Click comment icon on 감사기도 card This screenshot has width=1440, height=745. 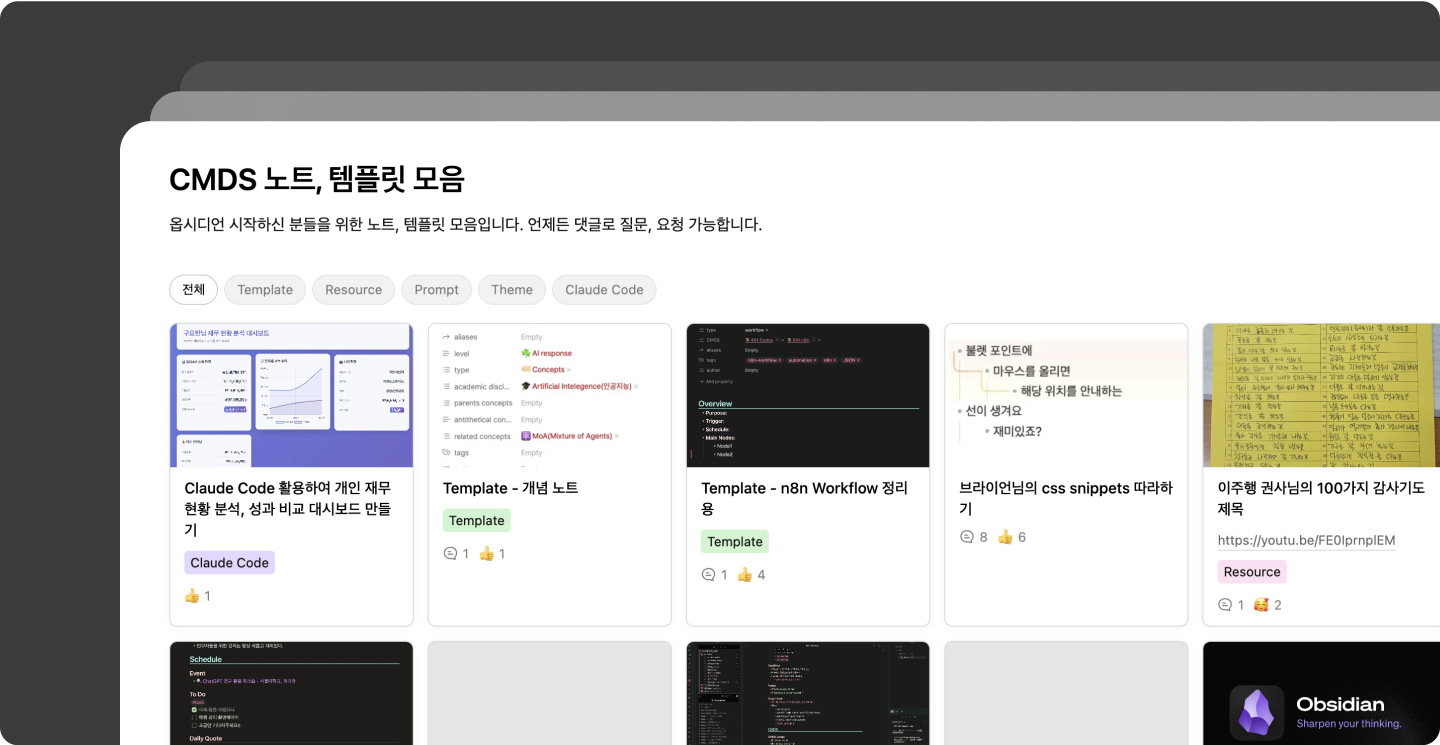point(1225,605)
